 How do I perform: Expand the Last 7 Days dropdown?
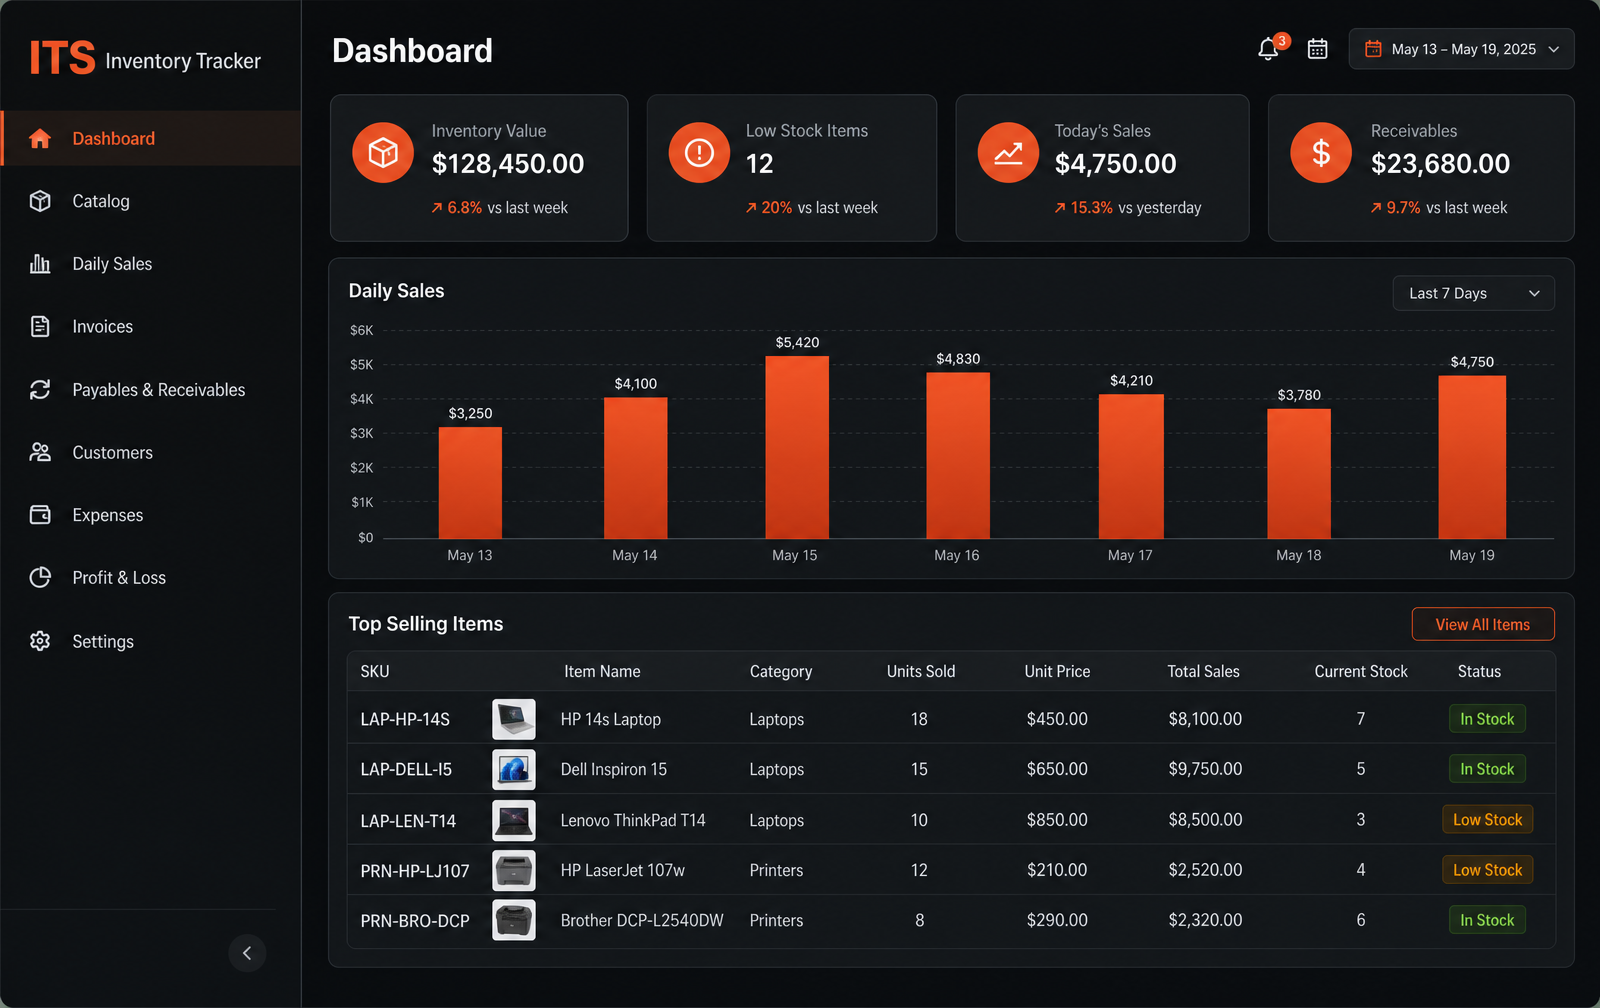pyautogui.click(x=1473, y=293)
